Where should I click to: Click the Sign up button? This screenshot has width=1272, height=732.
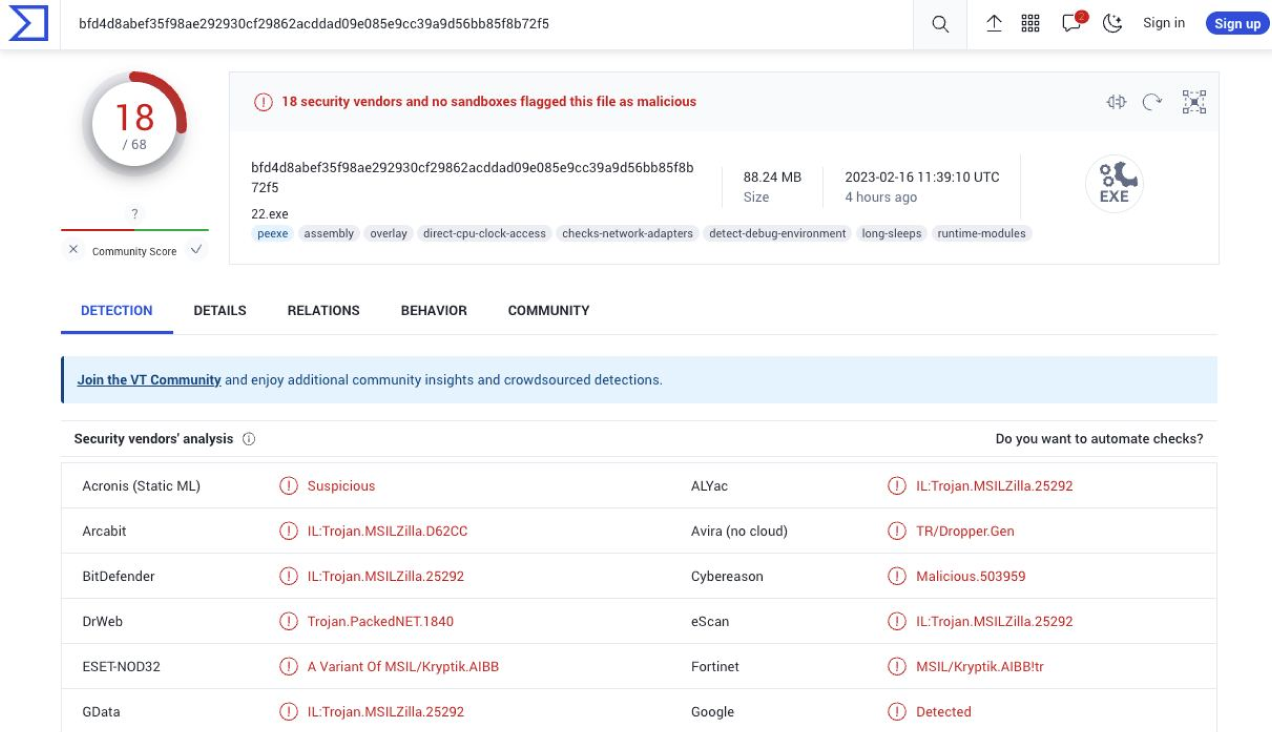click(x=1237, y=24)
